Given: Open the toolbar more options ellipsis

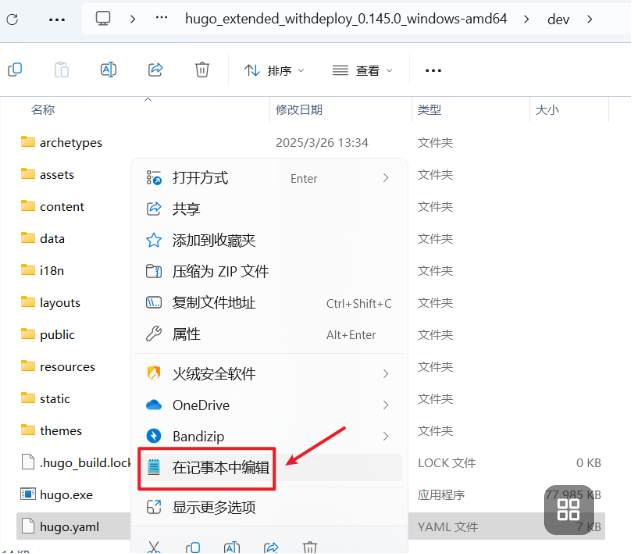Looking at the screenshot, I should pos(433,71).
